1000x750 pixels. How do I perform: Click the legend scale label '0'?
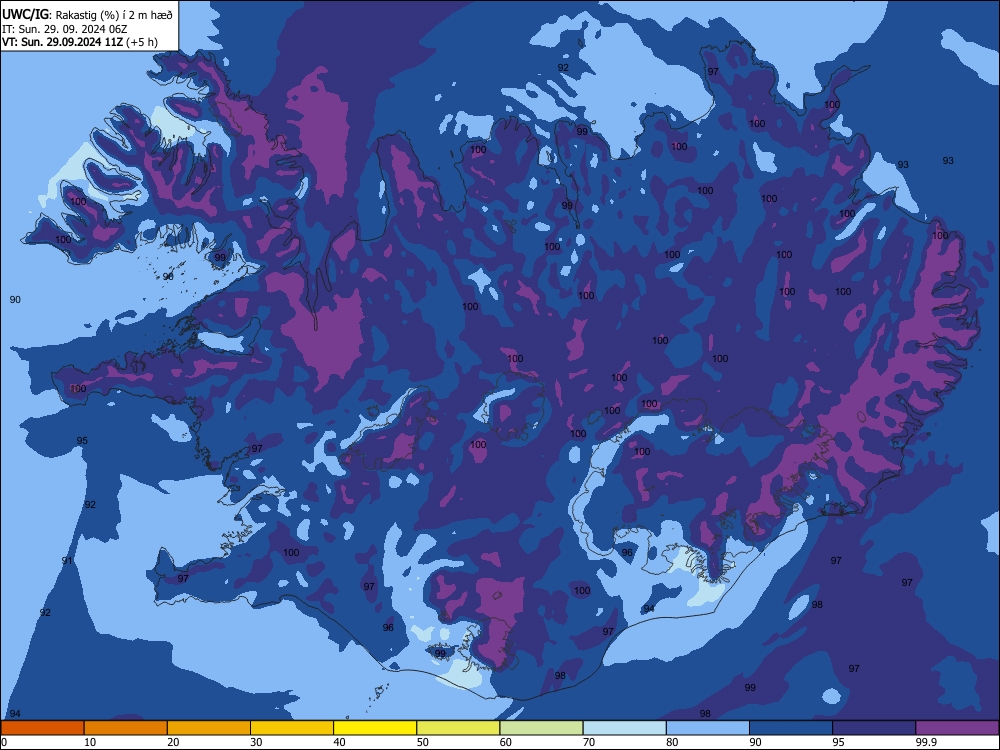pos(4,742)
